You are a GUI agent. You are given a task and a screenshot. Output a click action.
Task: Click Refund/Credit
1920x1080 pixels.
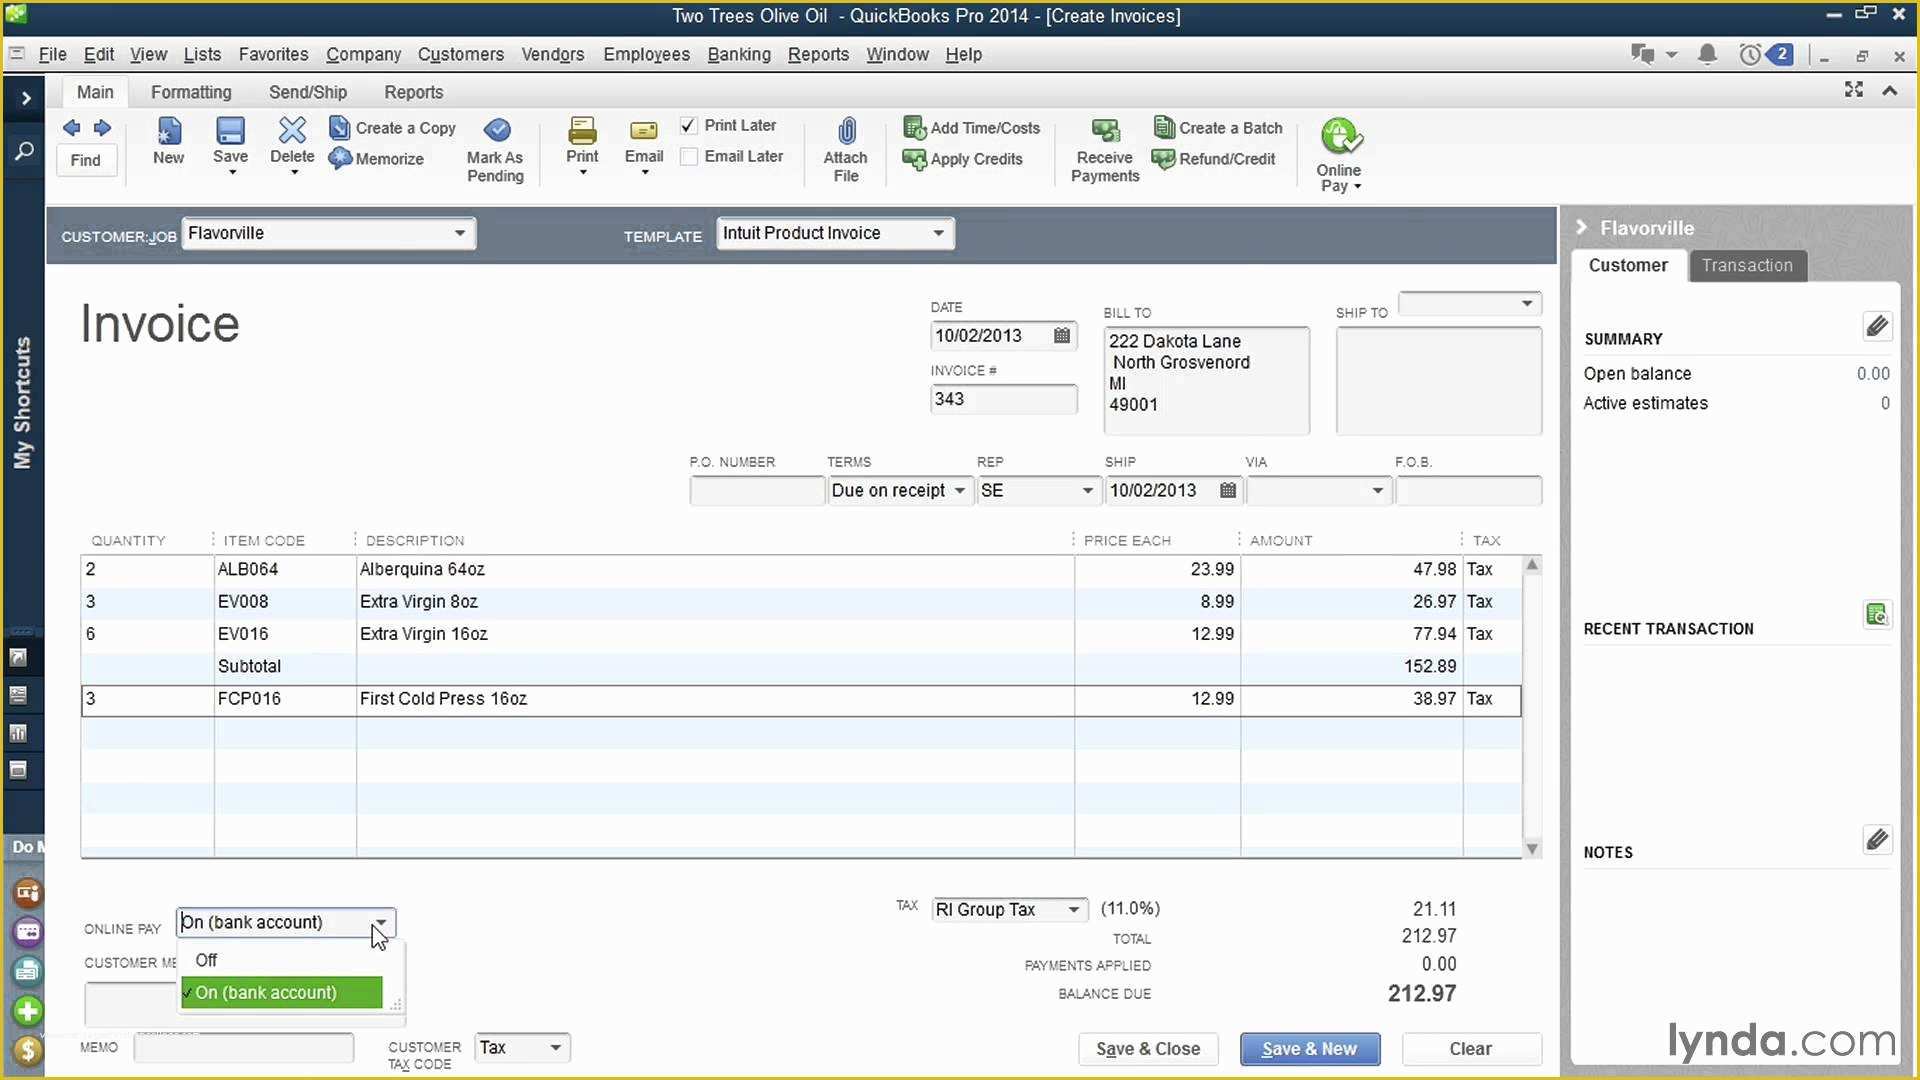1213,159
